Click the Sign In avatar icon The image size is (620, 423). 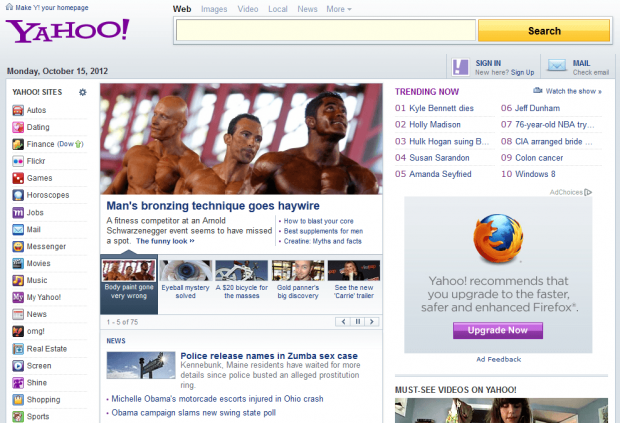click(460, 67)
